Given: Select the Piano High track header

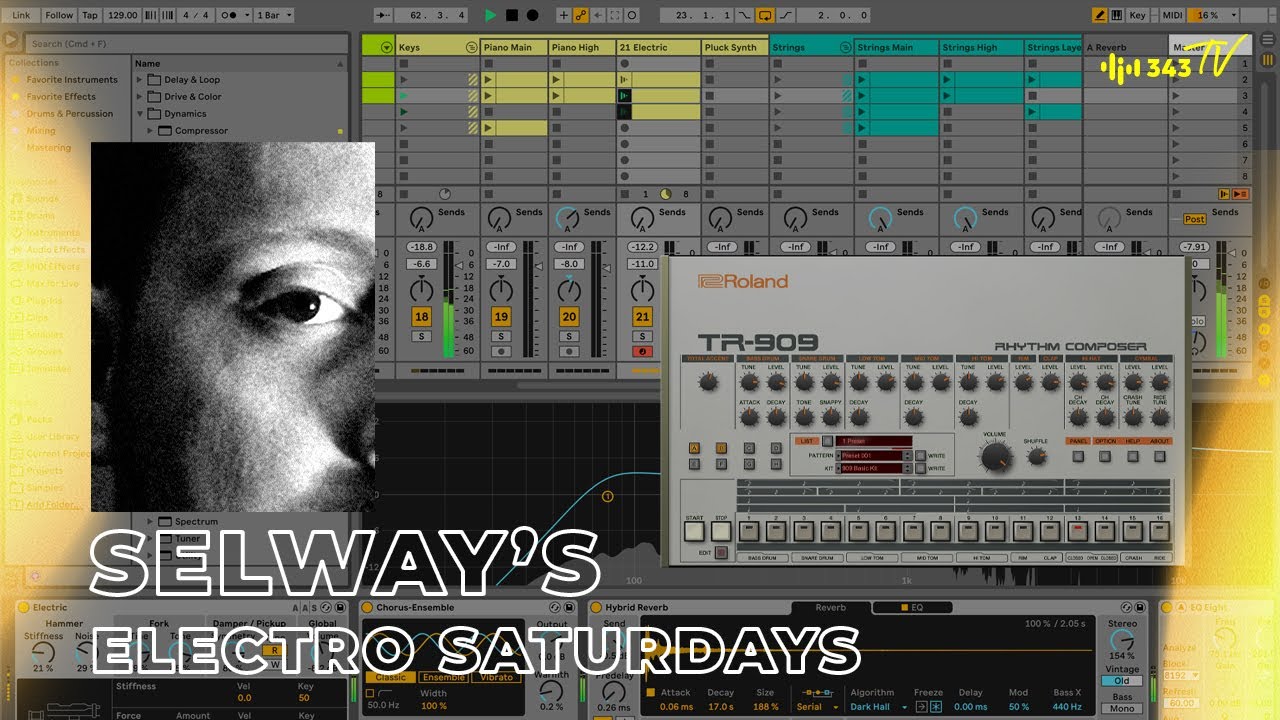Looking at the screenshot, I should [582, 47].
